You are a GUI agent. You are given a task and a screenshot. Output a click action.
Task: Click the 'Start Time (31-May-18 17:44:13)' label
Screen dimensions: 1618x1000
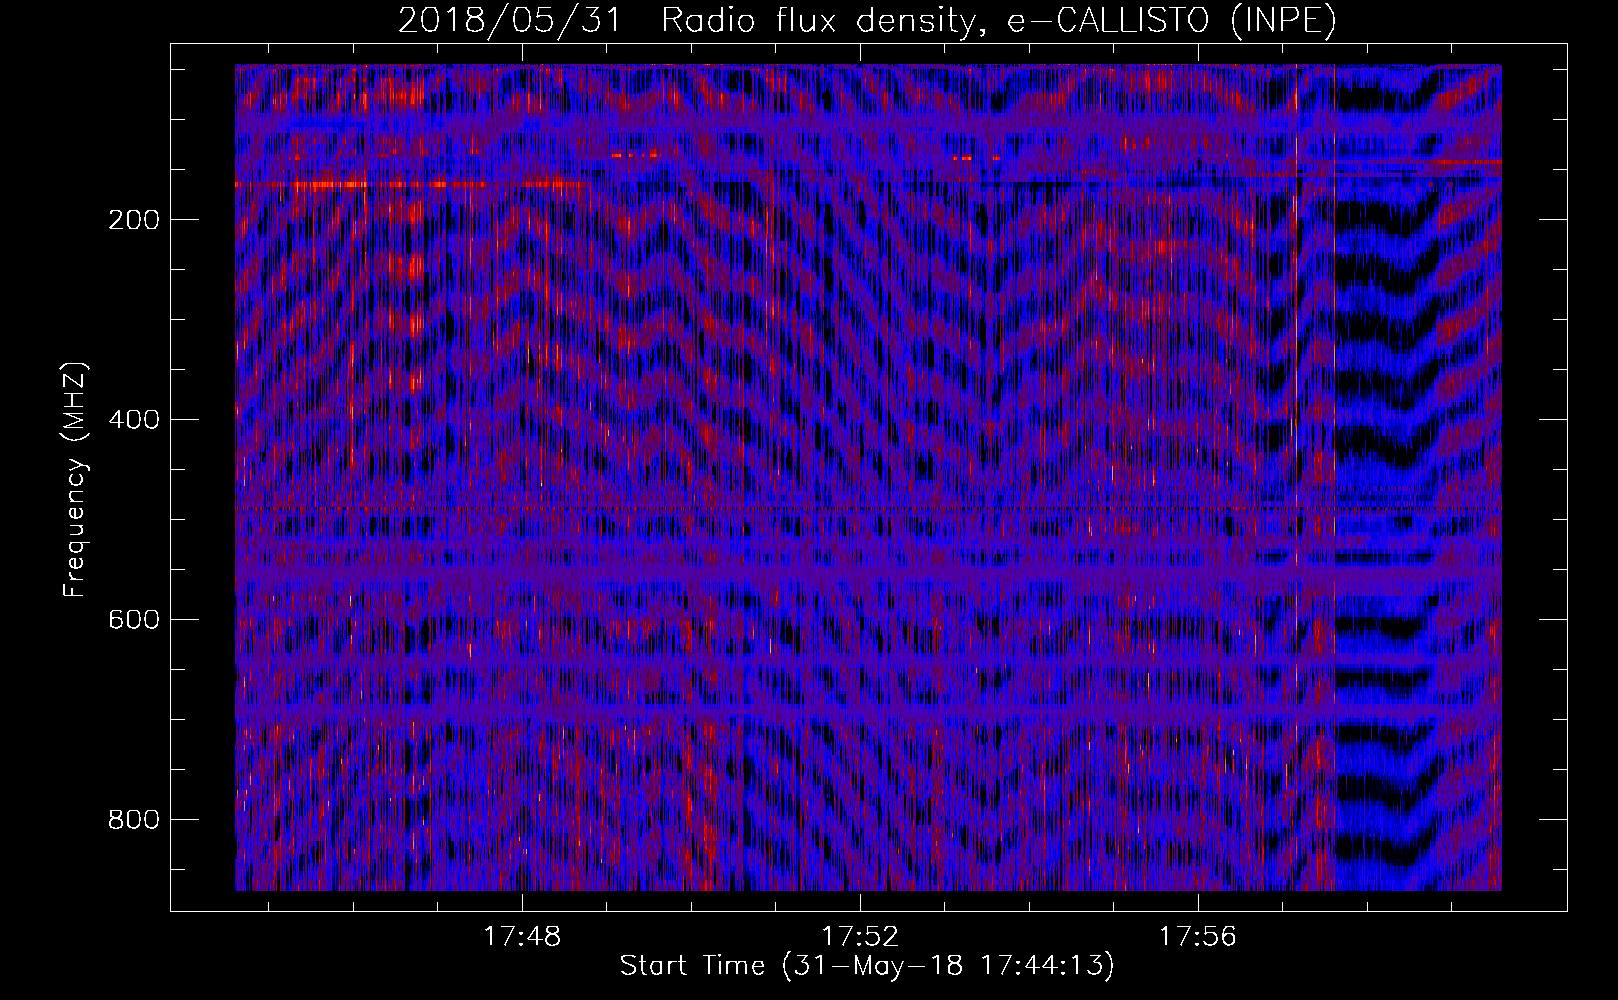867,966
